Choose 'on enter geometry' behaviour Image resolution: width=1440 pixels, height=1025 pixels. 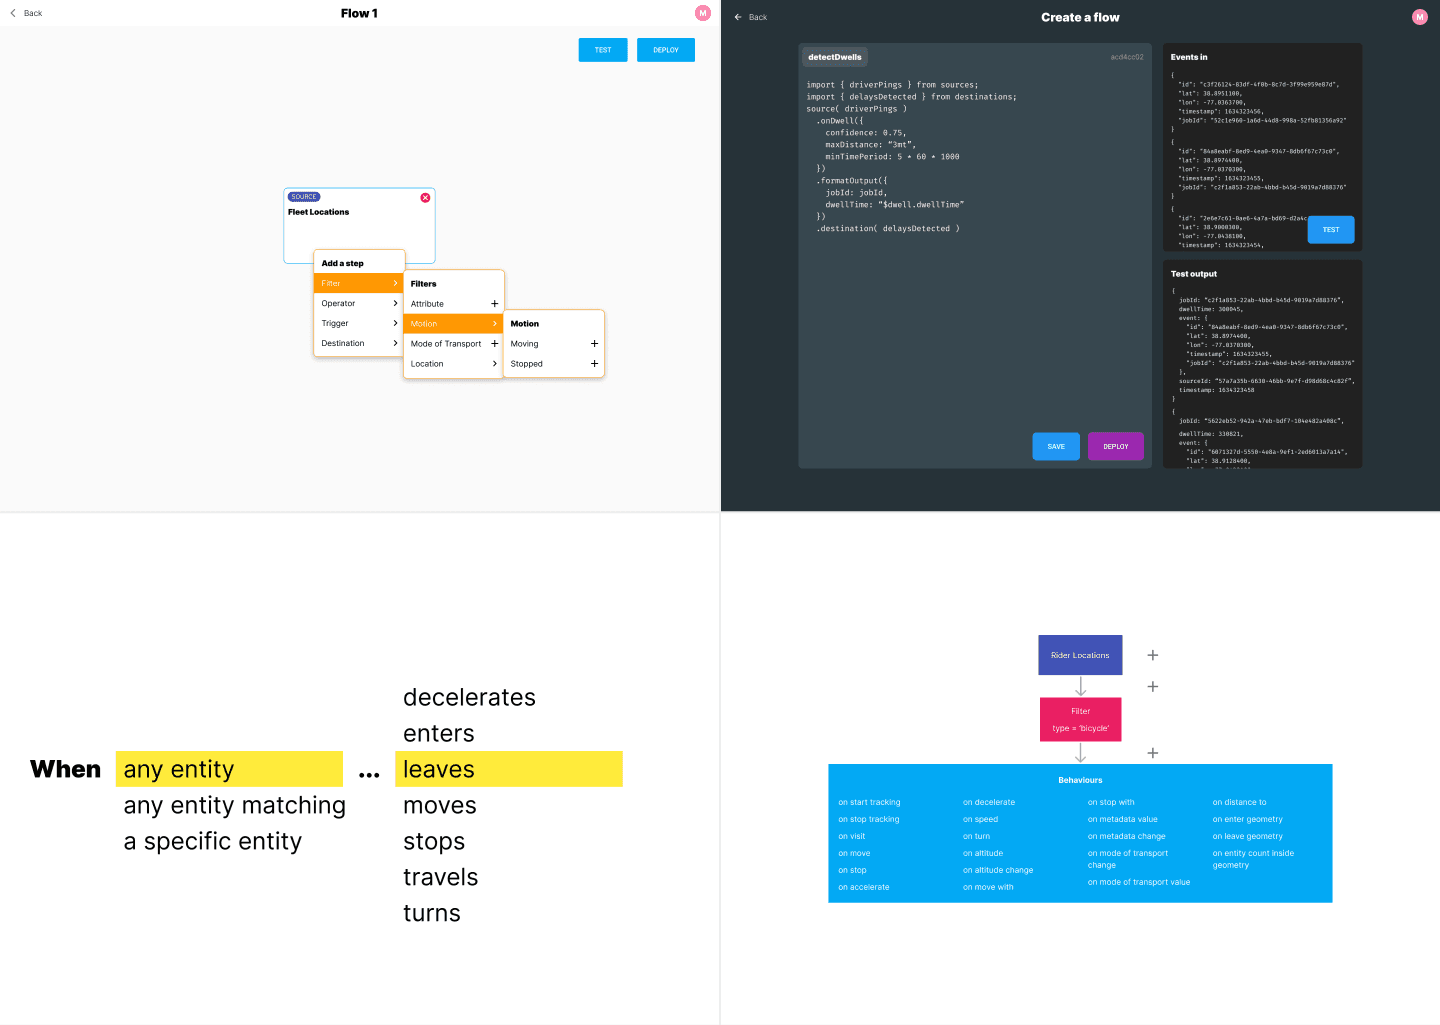[x=1247, y=819]
